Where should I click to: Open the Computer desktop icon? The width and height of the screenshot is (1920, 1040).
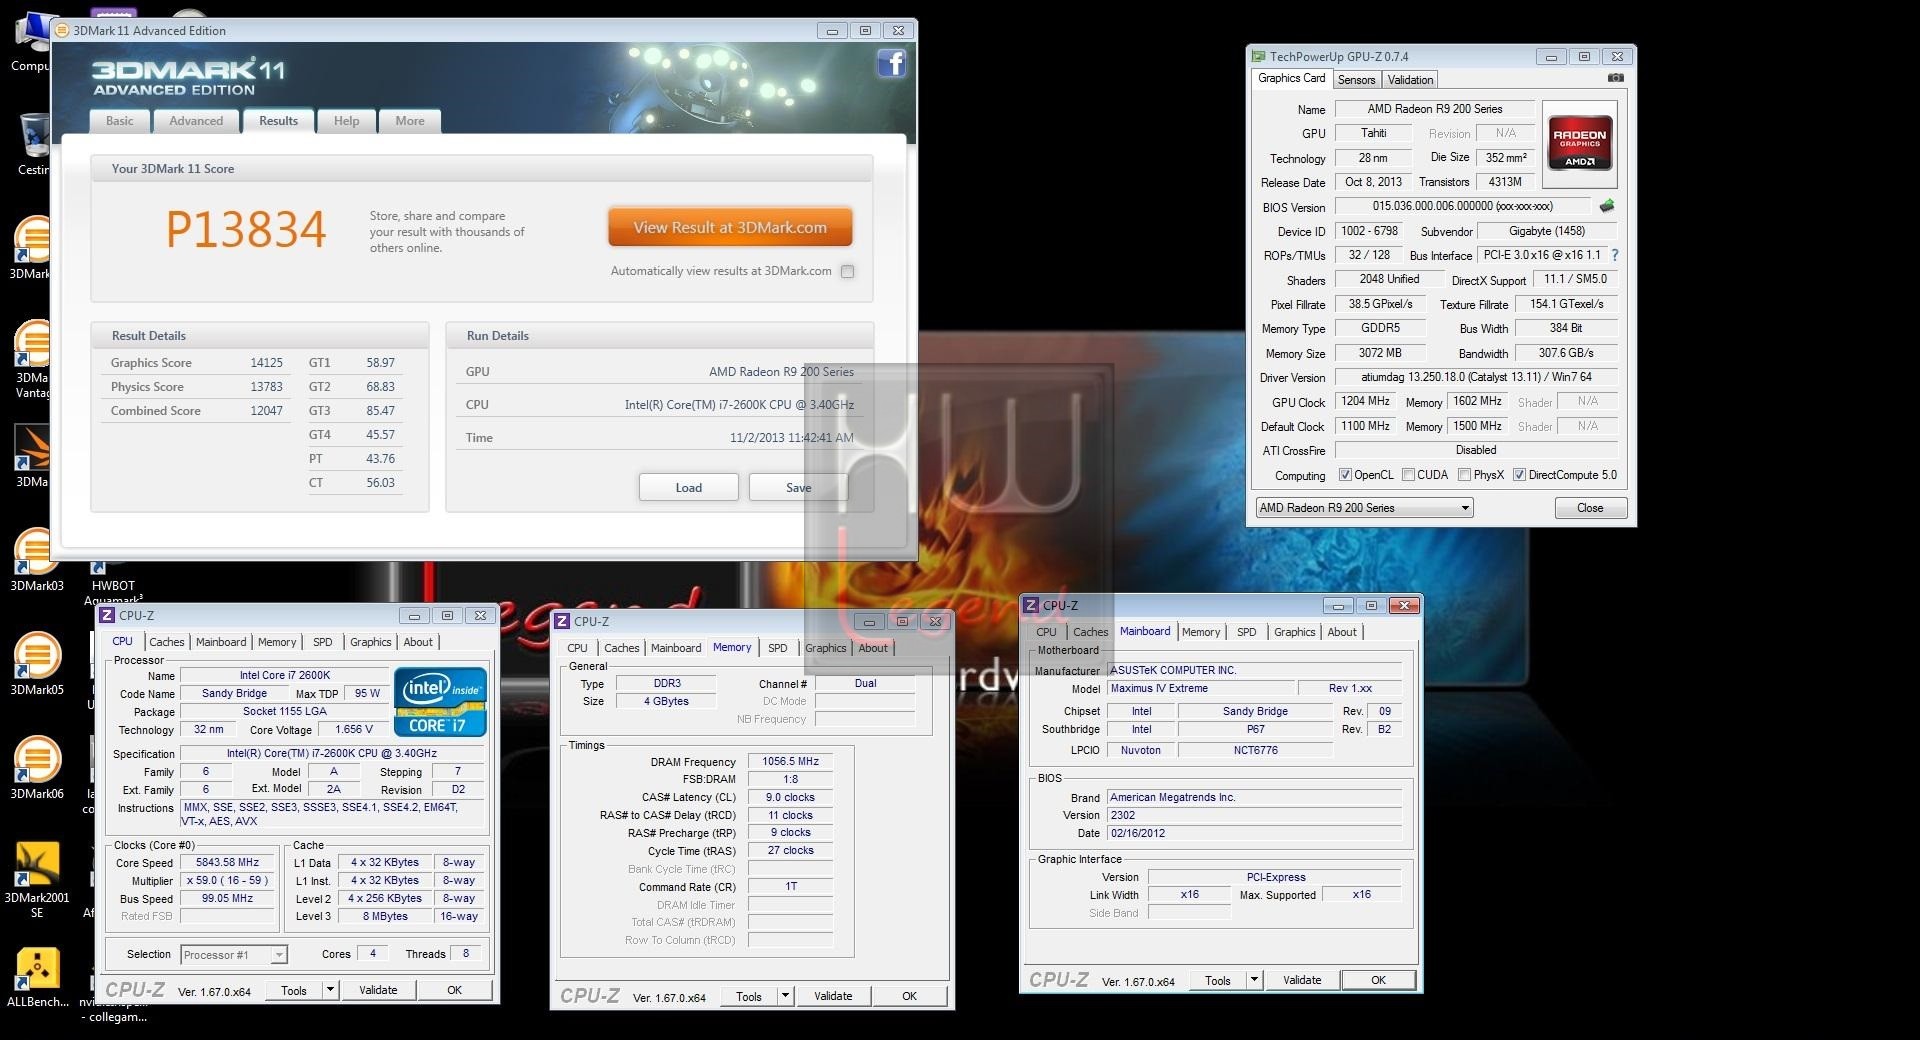[x=30, y=42]
